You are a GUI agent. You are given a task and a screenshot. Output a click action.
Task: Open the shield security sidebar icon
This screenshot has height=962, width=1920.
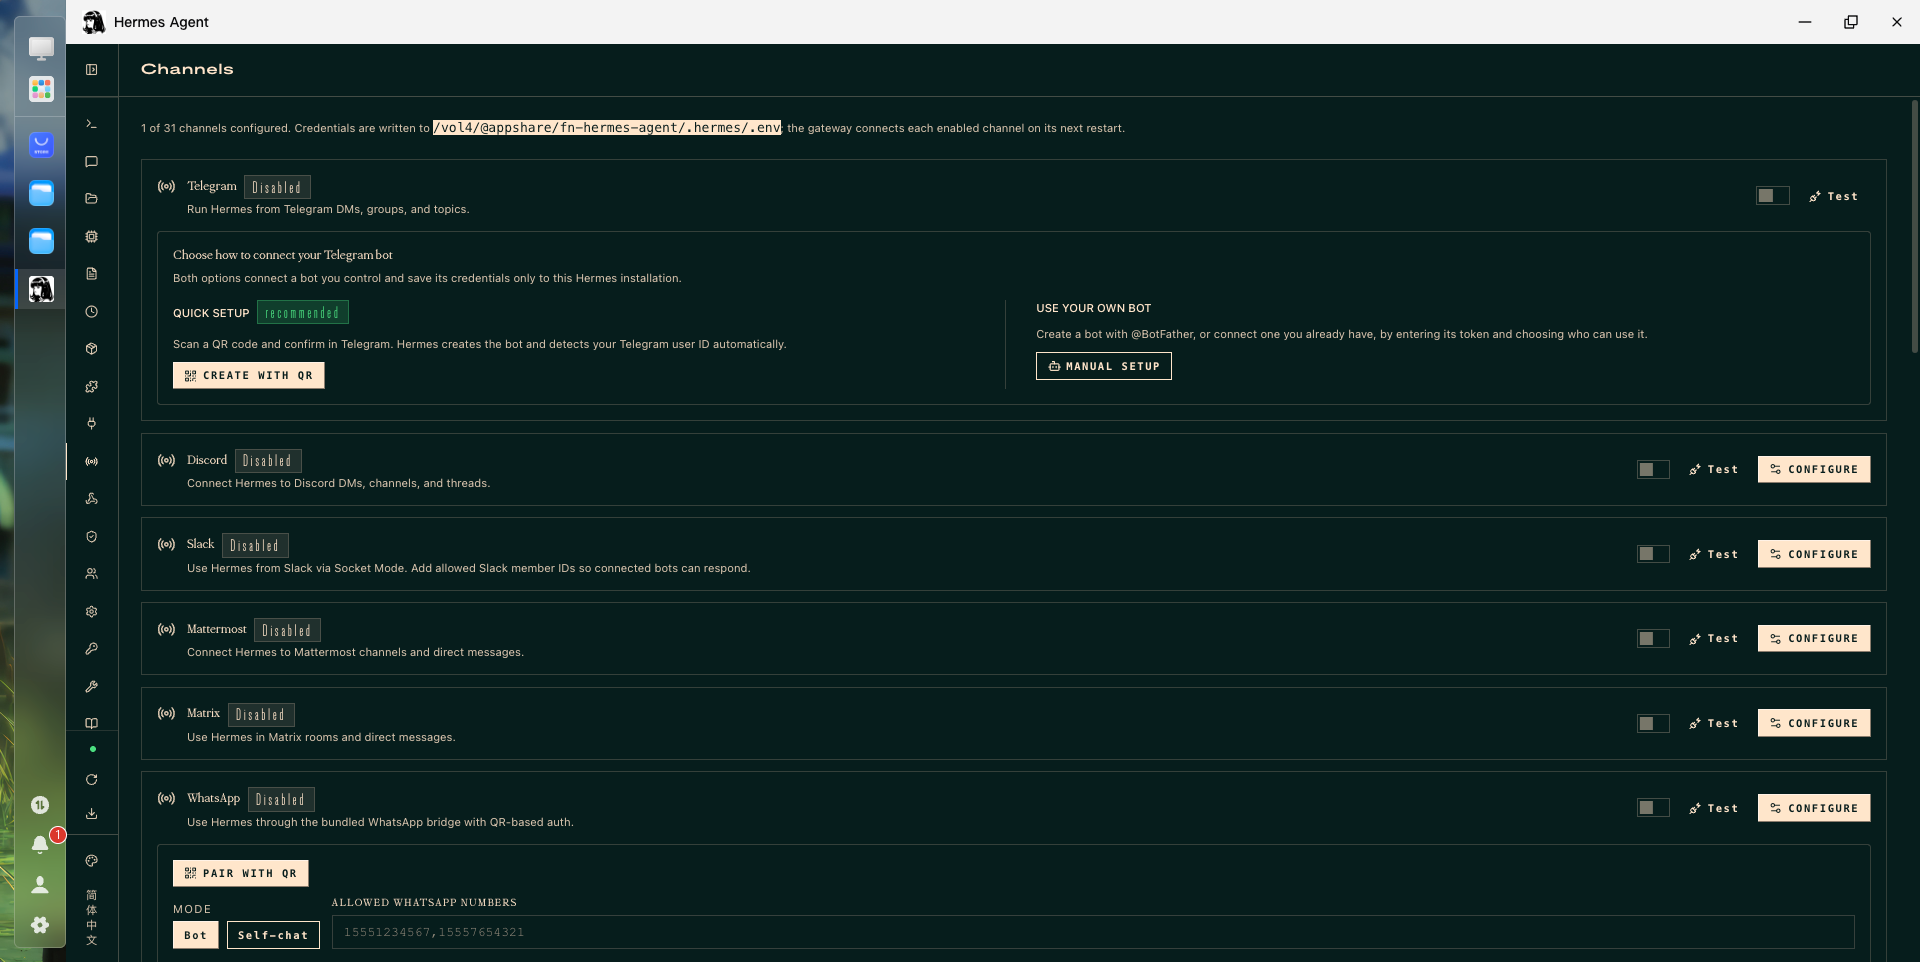[91, 536]
